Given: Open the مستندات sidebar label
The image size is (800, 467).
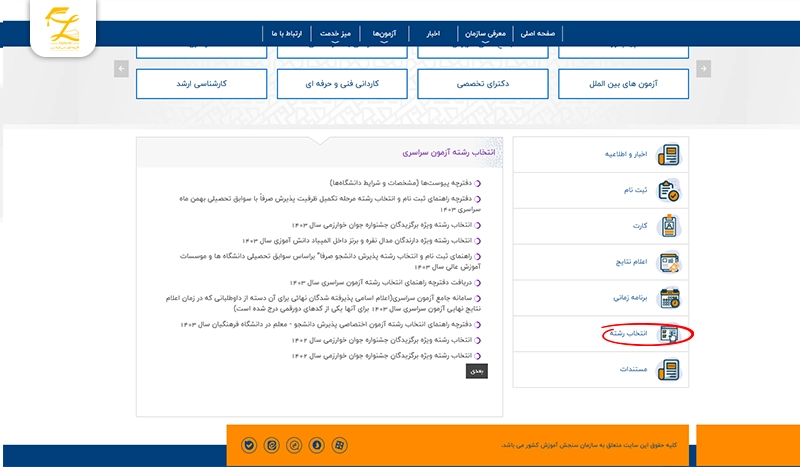Looking at the screenshot, I should 633,369.
